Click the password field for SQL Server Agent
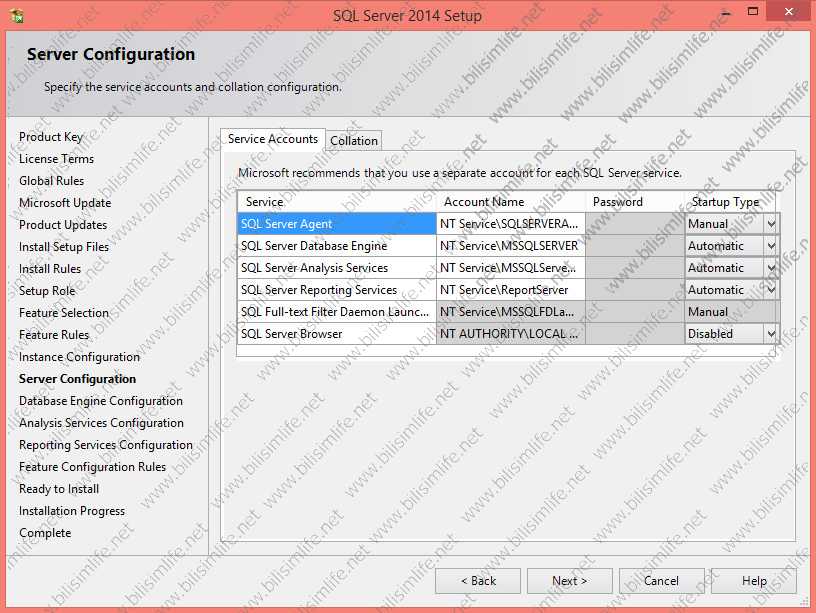816x613 pixels. [x=635, y=224]
